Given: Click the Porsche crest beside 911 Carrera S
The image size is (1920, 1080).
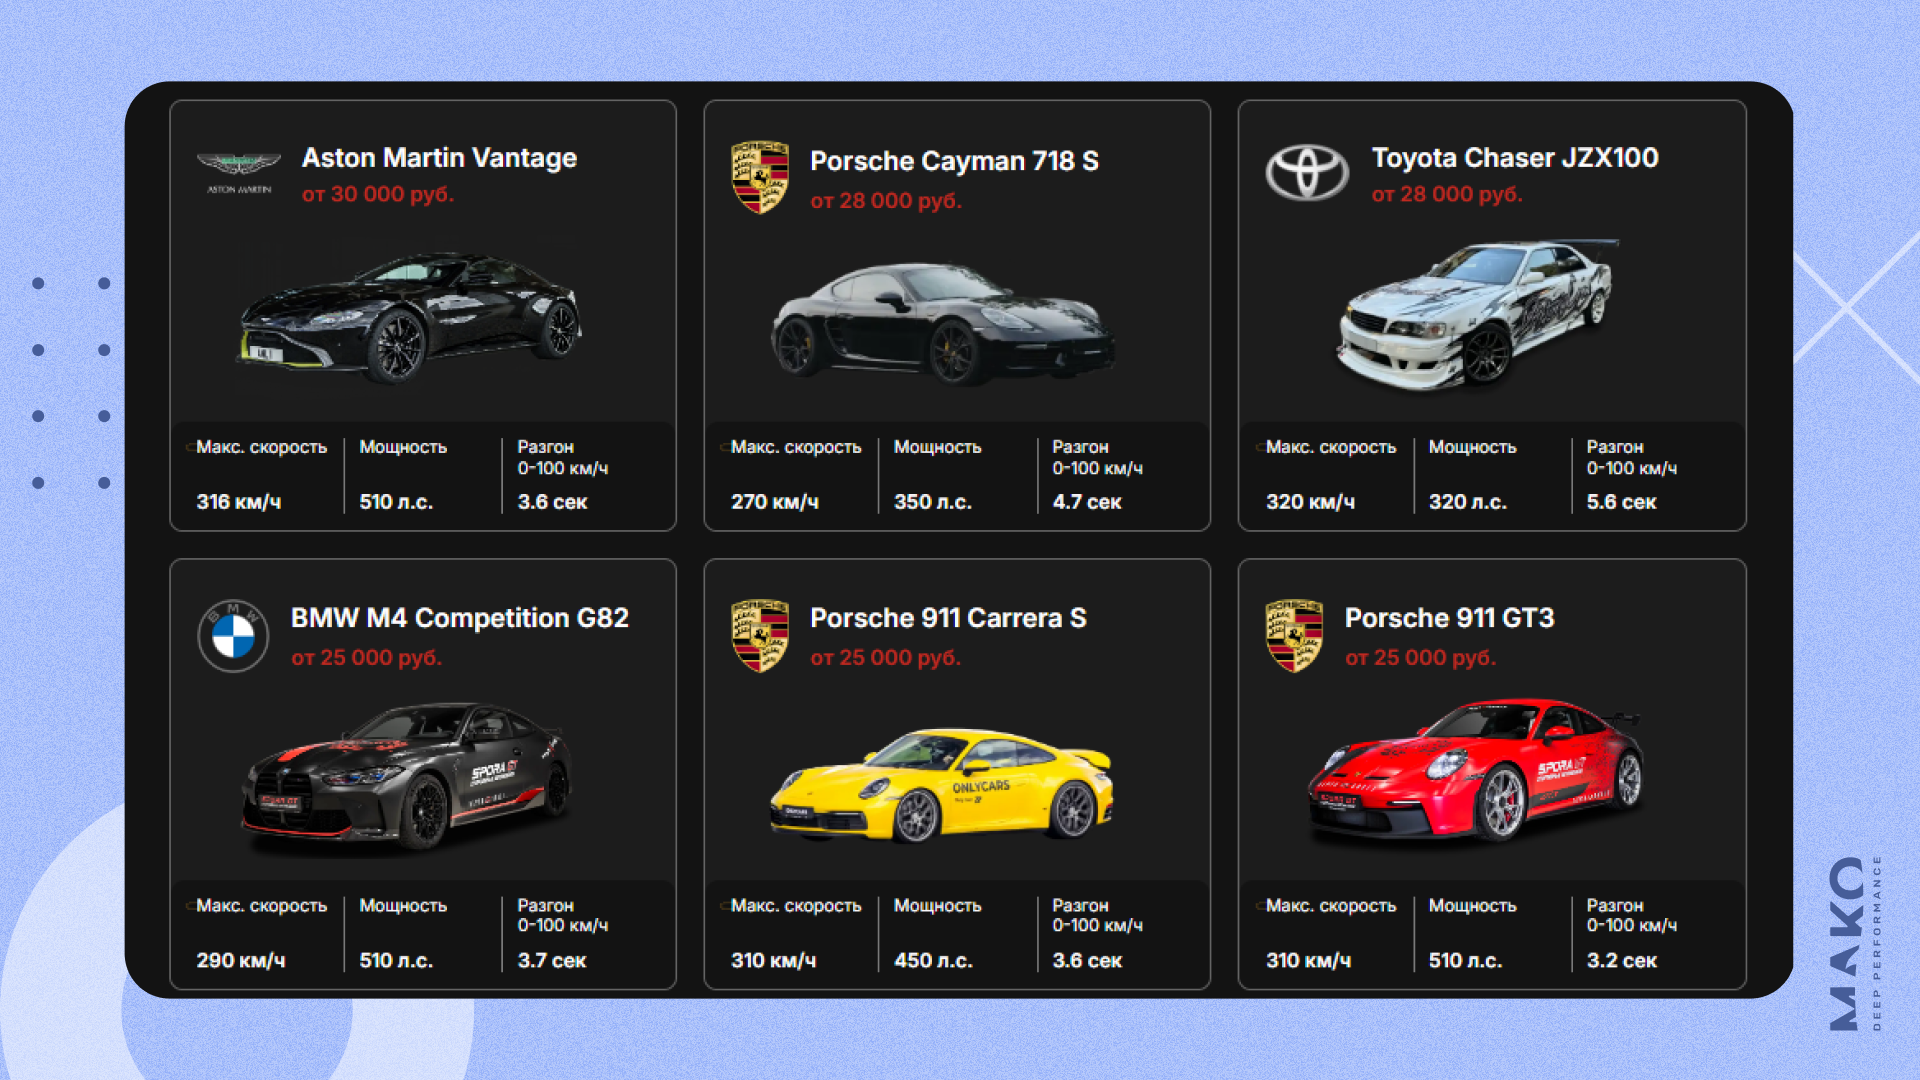Looking at the screenshot, I should (x=760, y=636).
